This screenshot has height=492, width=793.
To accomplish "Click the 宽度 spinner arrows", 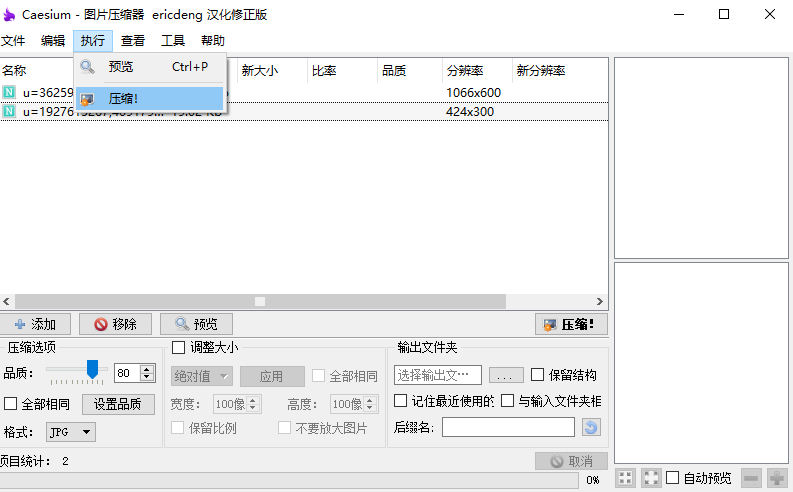I will click(x=253, y=404).
